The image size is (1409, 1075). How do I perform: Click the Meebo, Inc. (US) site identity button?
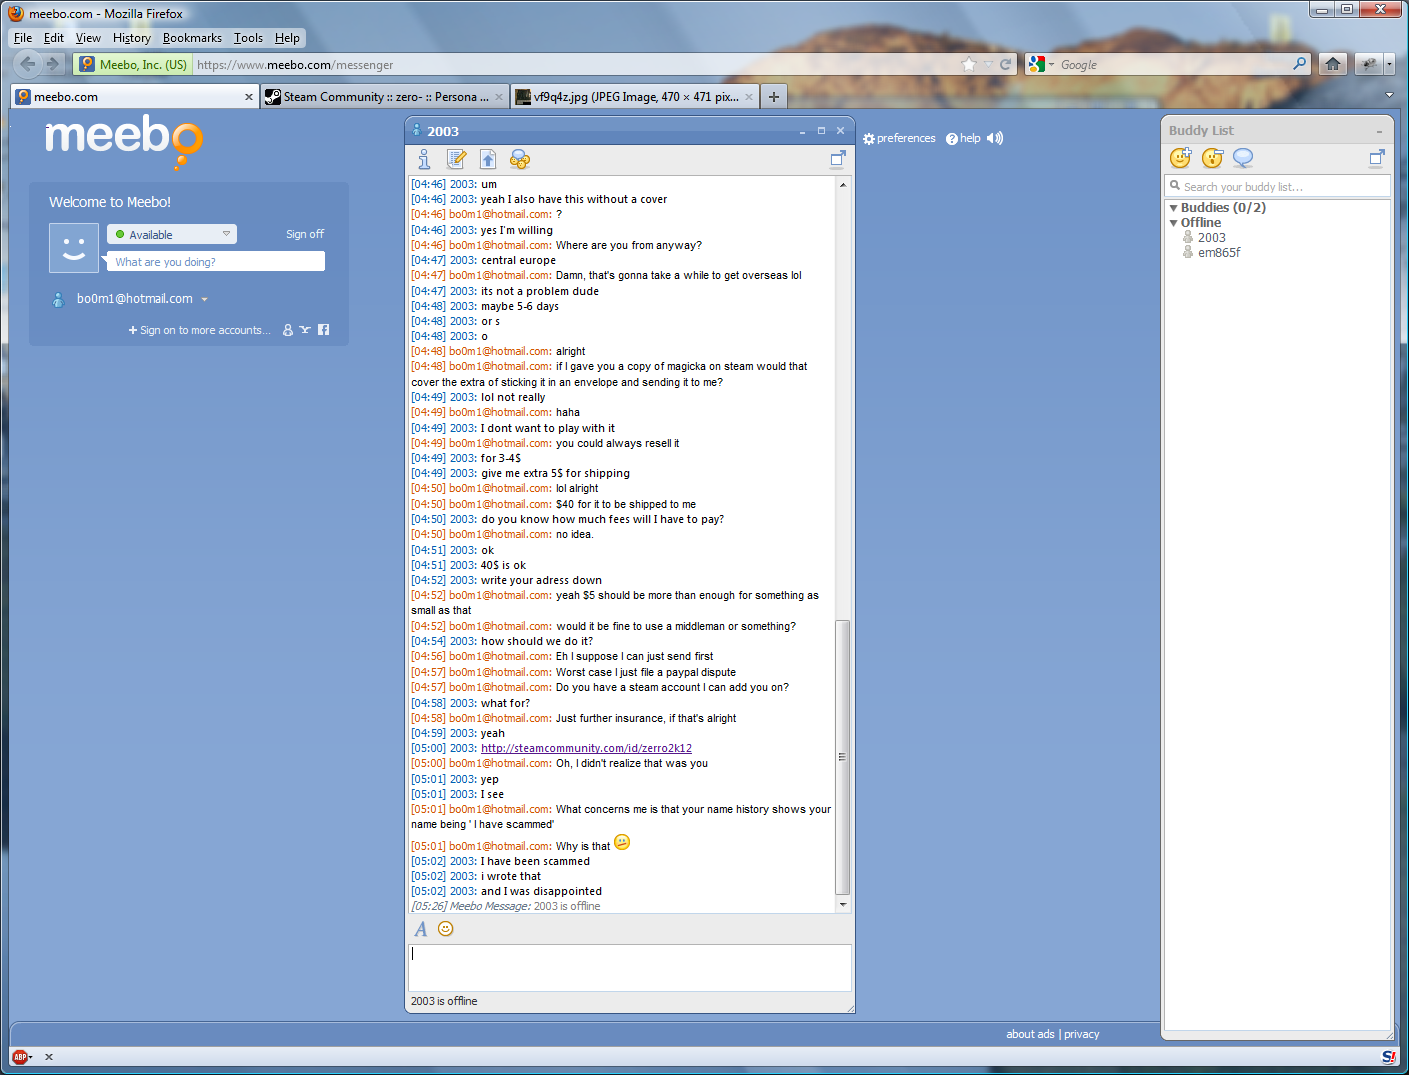(133, 64)
